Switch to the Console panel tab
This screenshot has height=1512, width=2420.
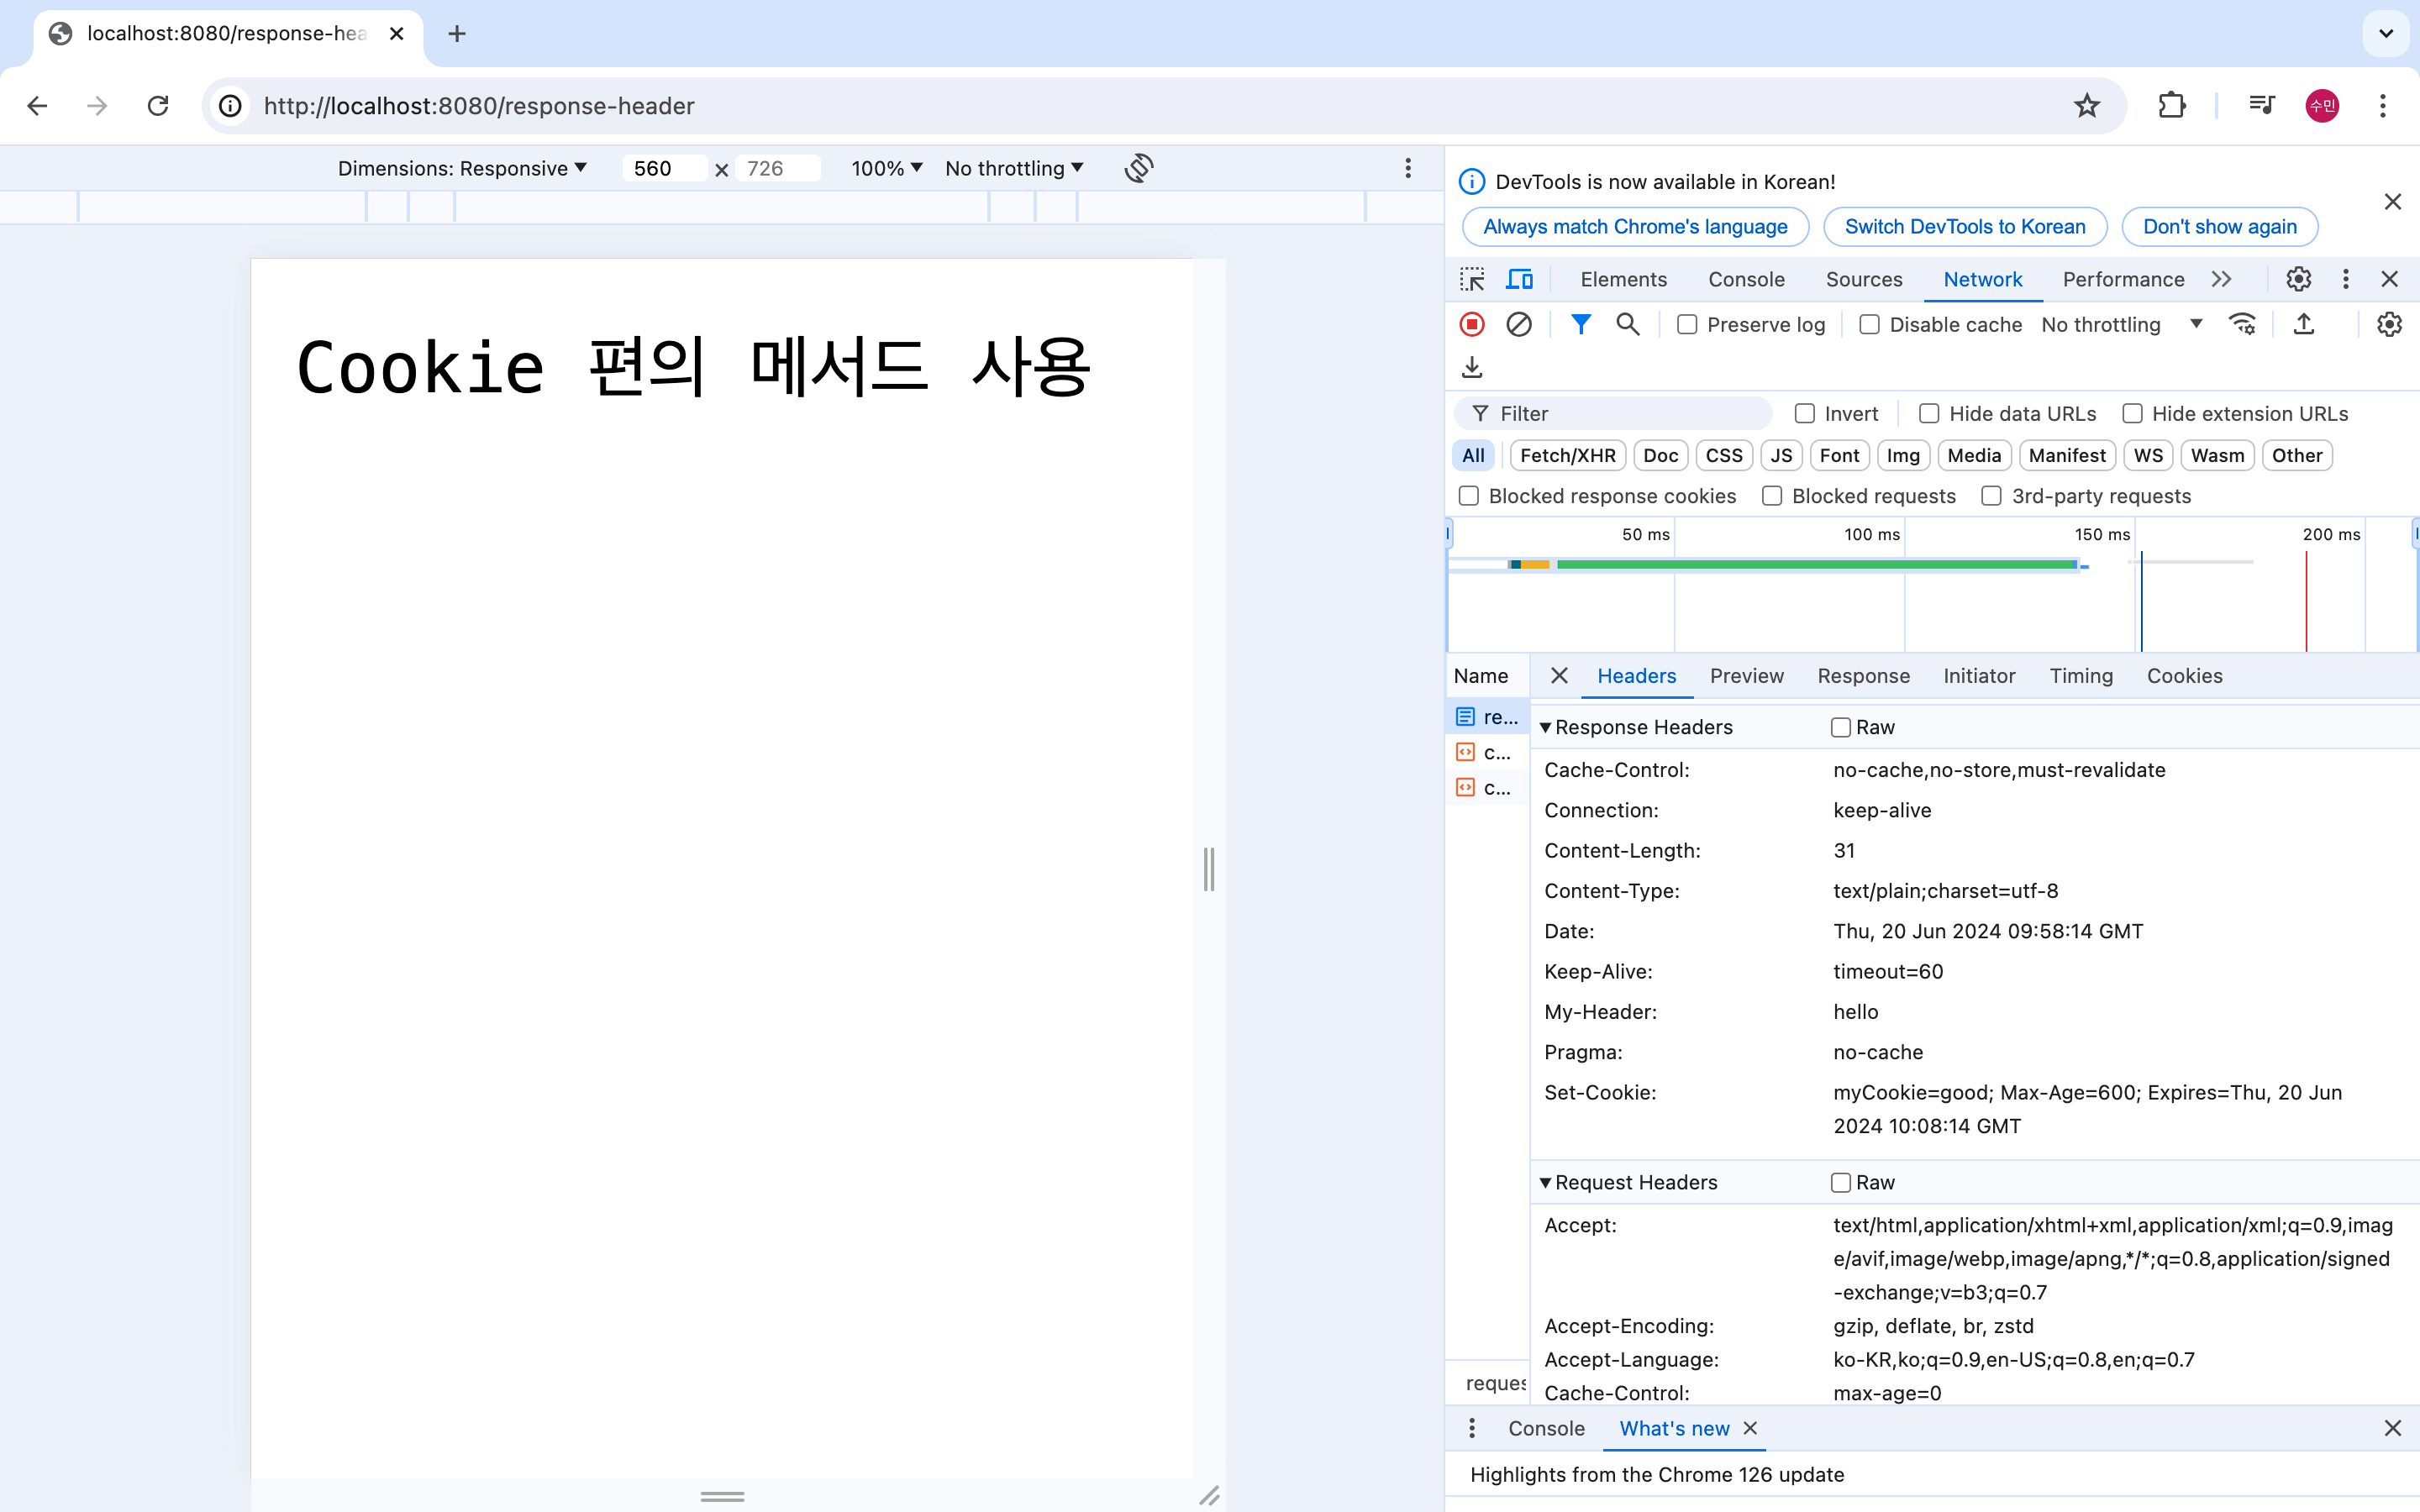tap(1745, 279)
